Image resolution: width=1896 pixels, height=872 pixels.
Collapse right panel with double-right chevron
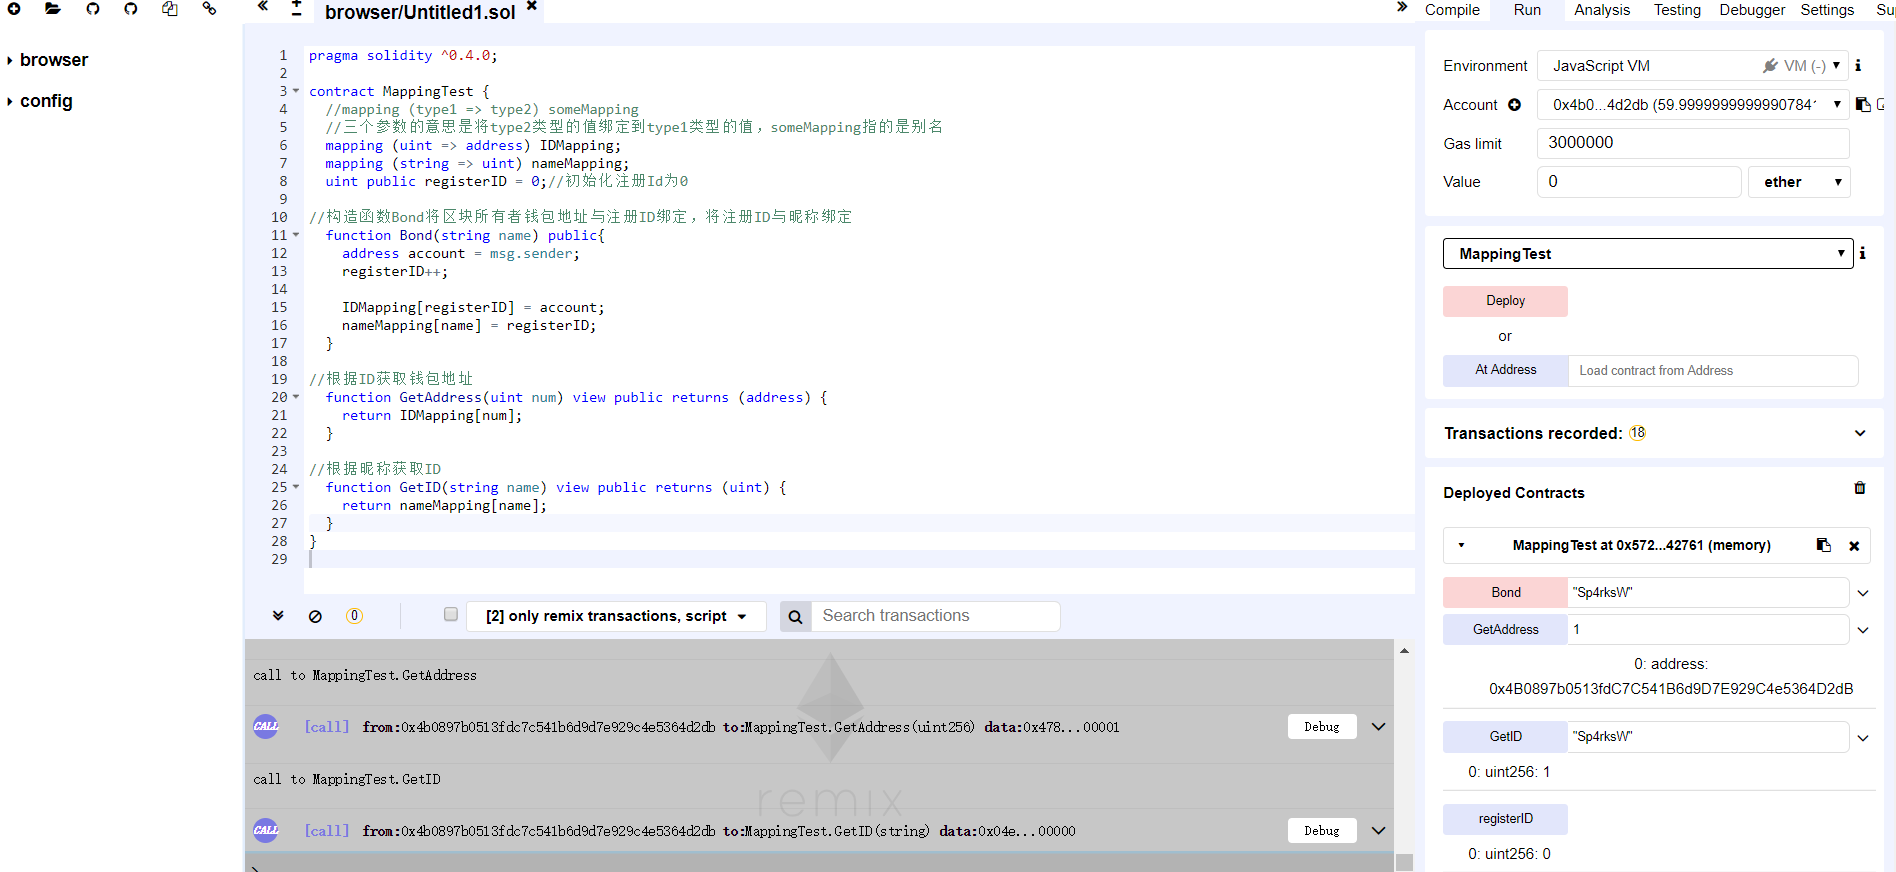point(1402,7)
